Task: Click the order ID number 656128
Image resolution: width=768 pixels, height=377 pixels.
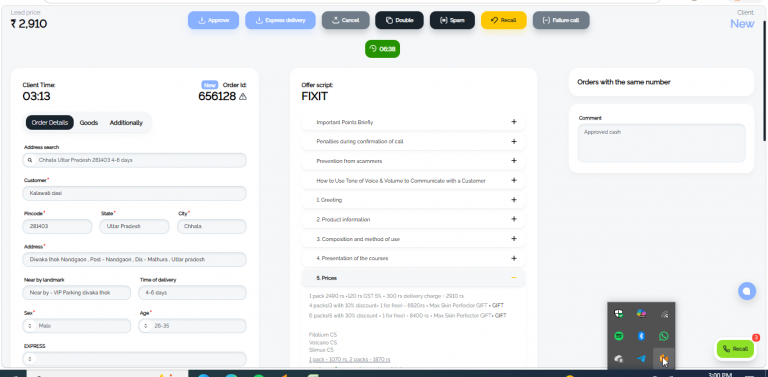Action: pyautogui.click(x=217, y=96)
